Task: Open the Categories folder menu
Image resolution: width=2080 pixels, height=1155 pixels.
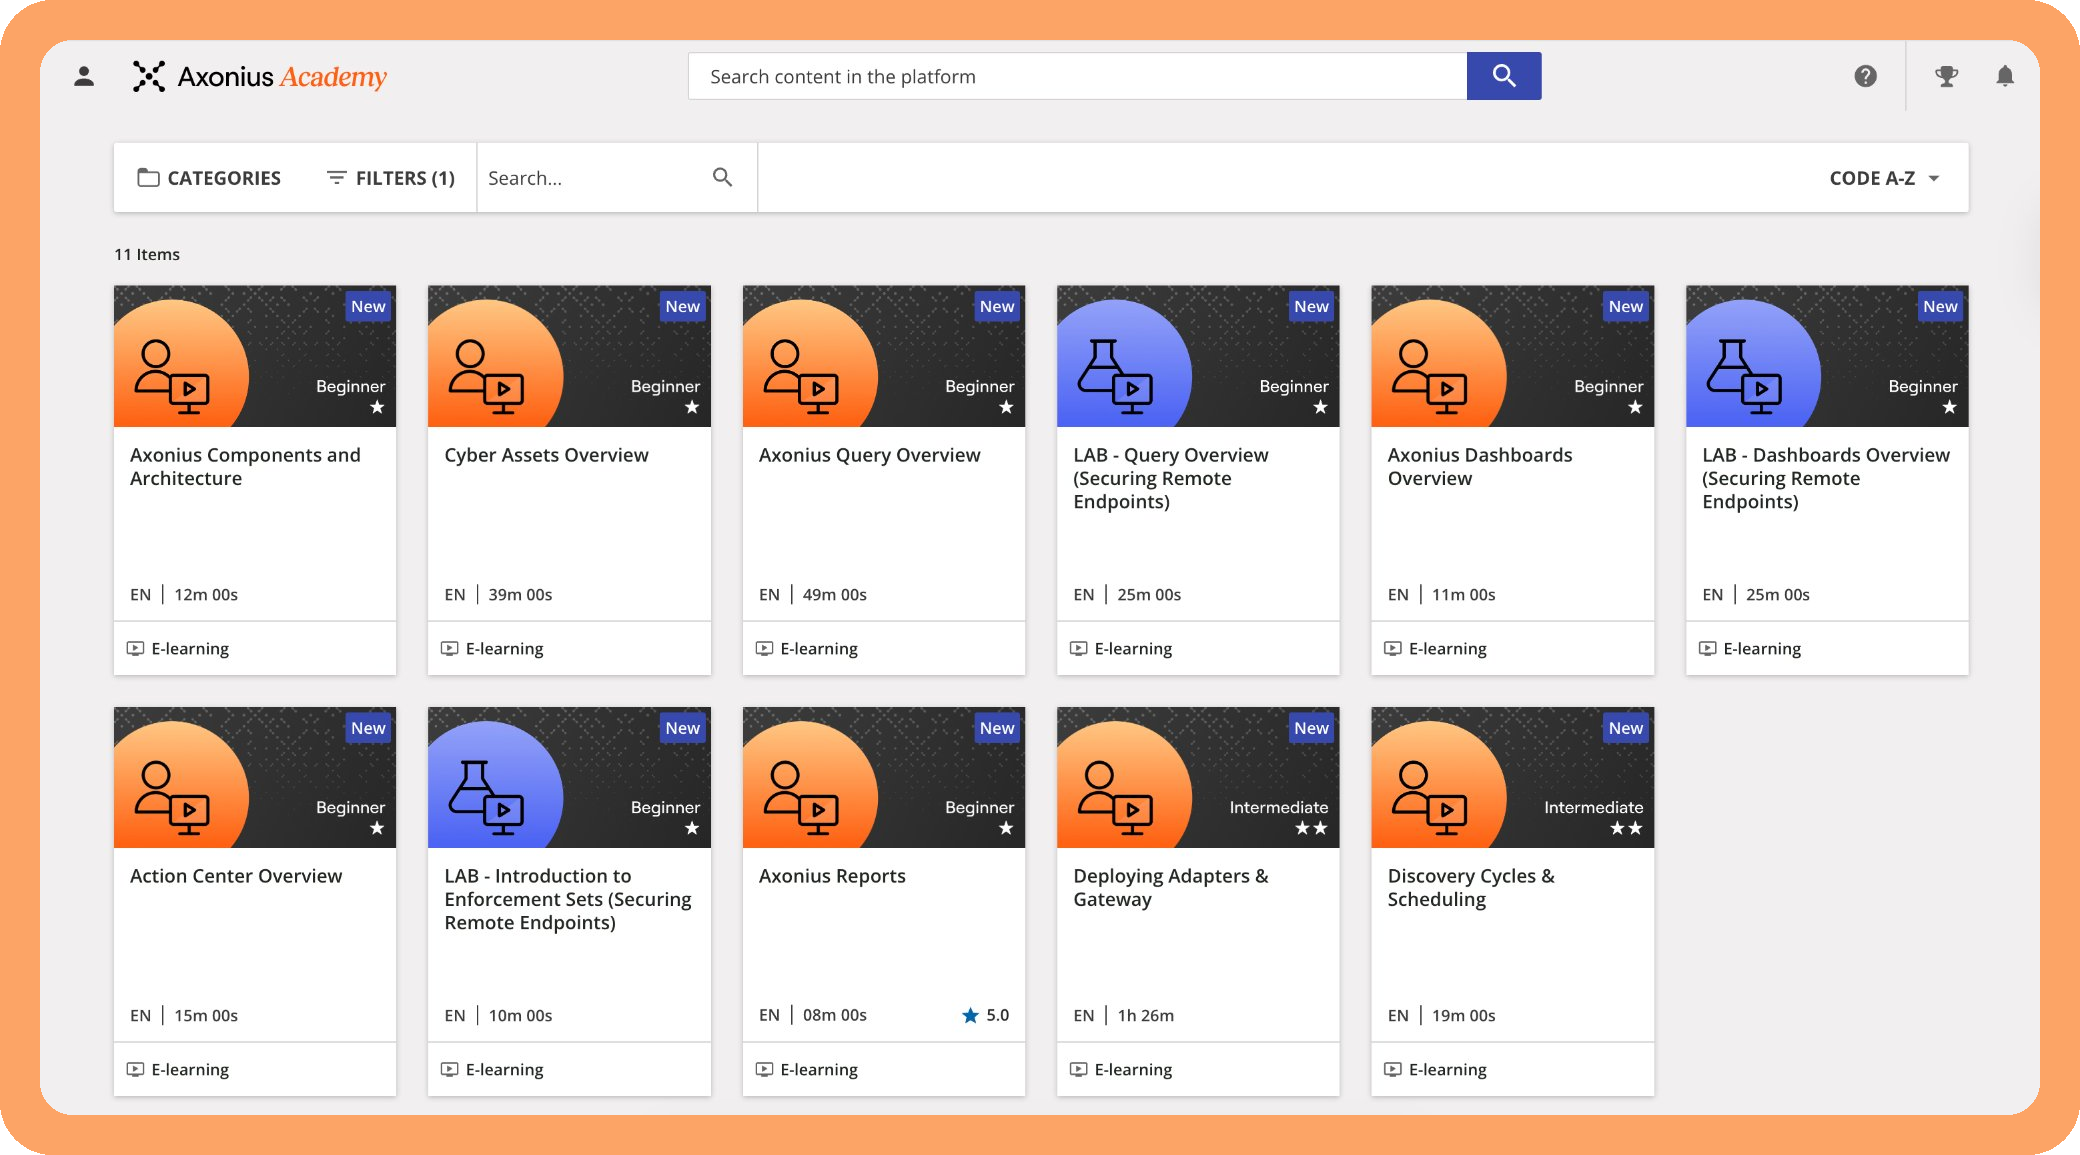Action: (x=209, y=178)
